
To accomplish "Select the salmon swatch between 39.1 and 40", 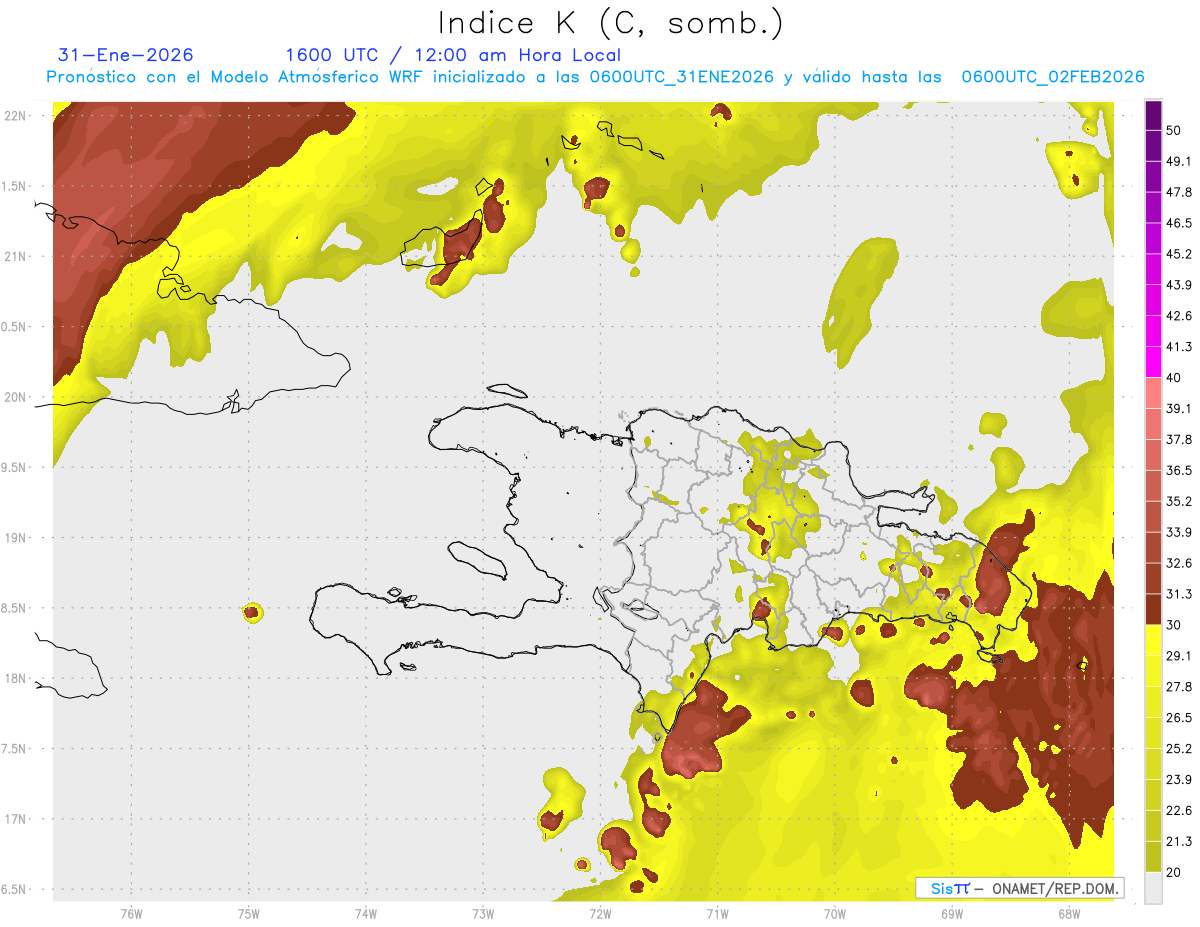I will (x=1153, y=393).
